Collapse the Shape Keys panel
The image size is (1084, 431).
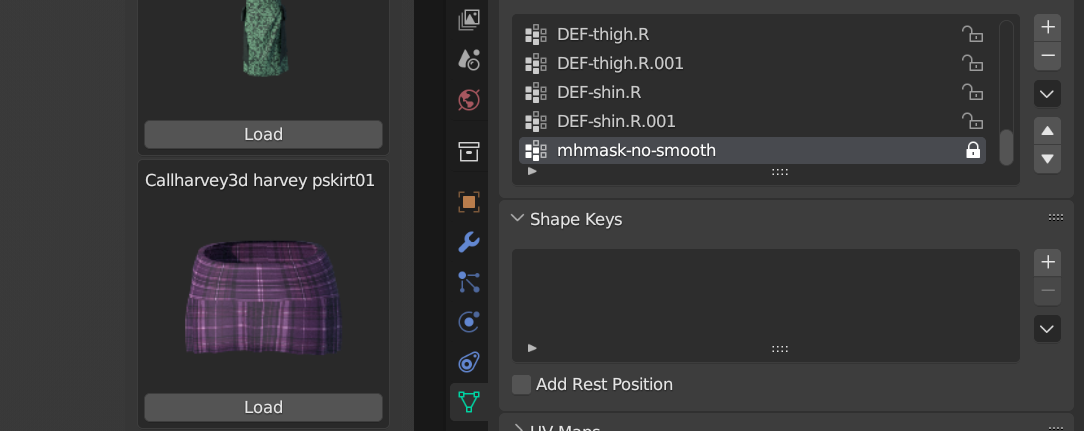pos(517,219)
